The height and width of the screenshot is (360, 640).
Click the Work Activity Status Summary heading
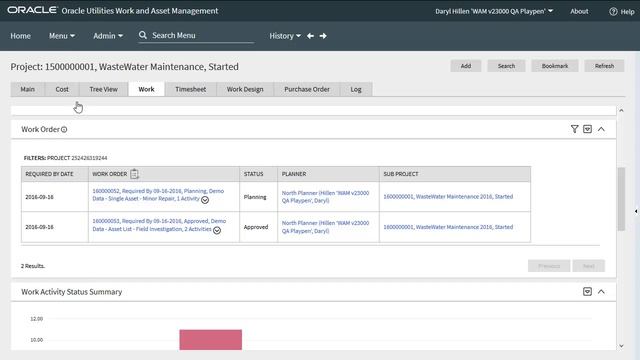(71, 292)
